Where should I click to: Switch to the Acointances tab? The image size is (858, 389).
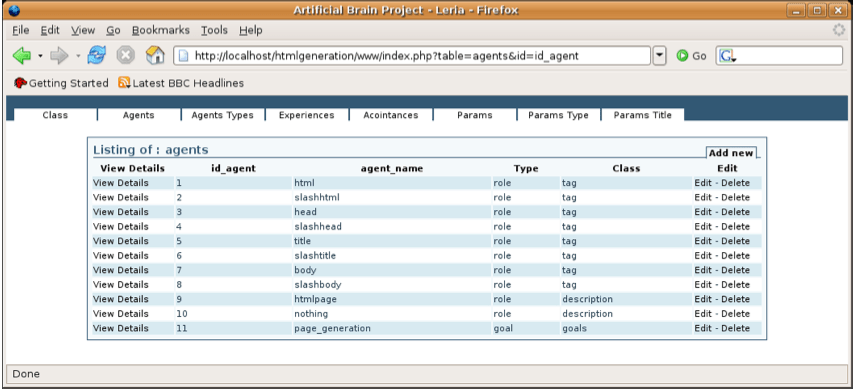click(x=391, y=115)
